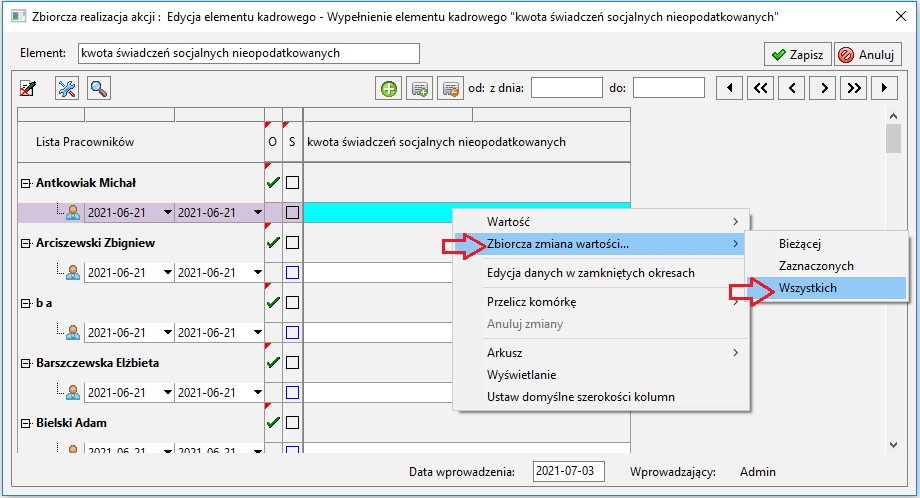Click person icon under Antkowiak Michał
The image size is (920, 498).
pos(73,212)
